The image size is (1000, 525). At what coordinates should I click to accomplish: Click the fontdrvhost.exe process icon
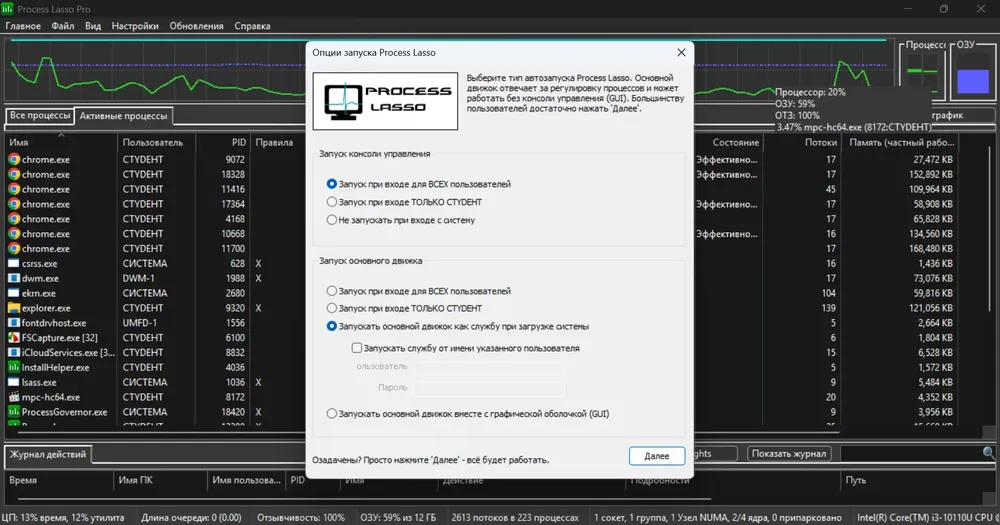14,323
